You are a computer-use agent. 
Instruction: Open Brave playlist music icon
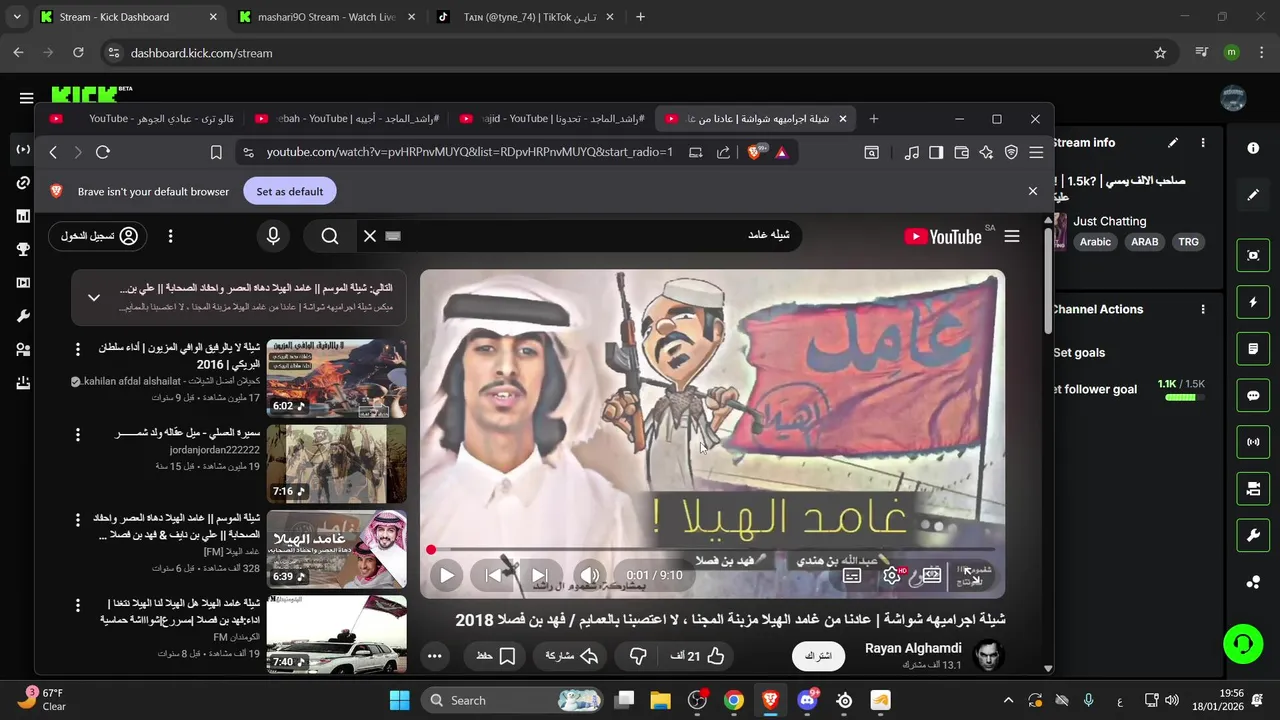coord(911,152)
